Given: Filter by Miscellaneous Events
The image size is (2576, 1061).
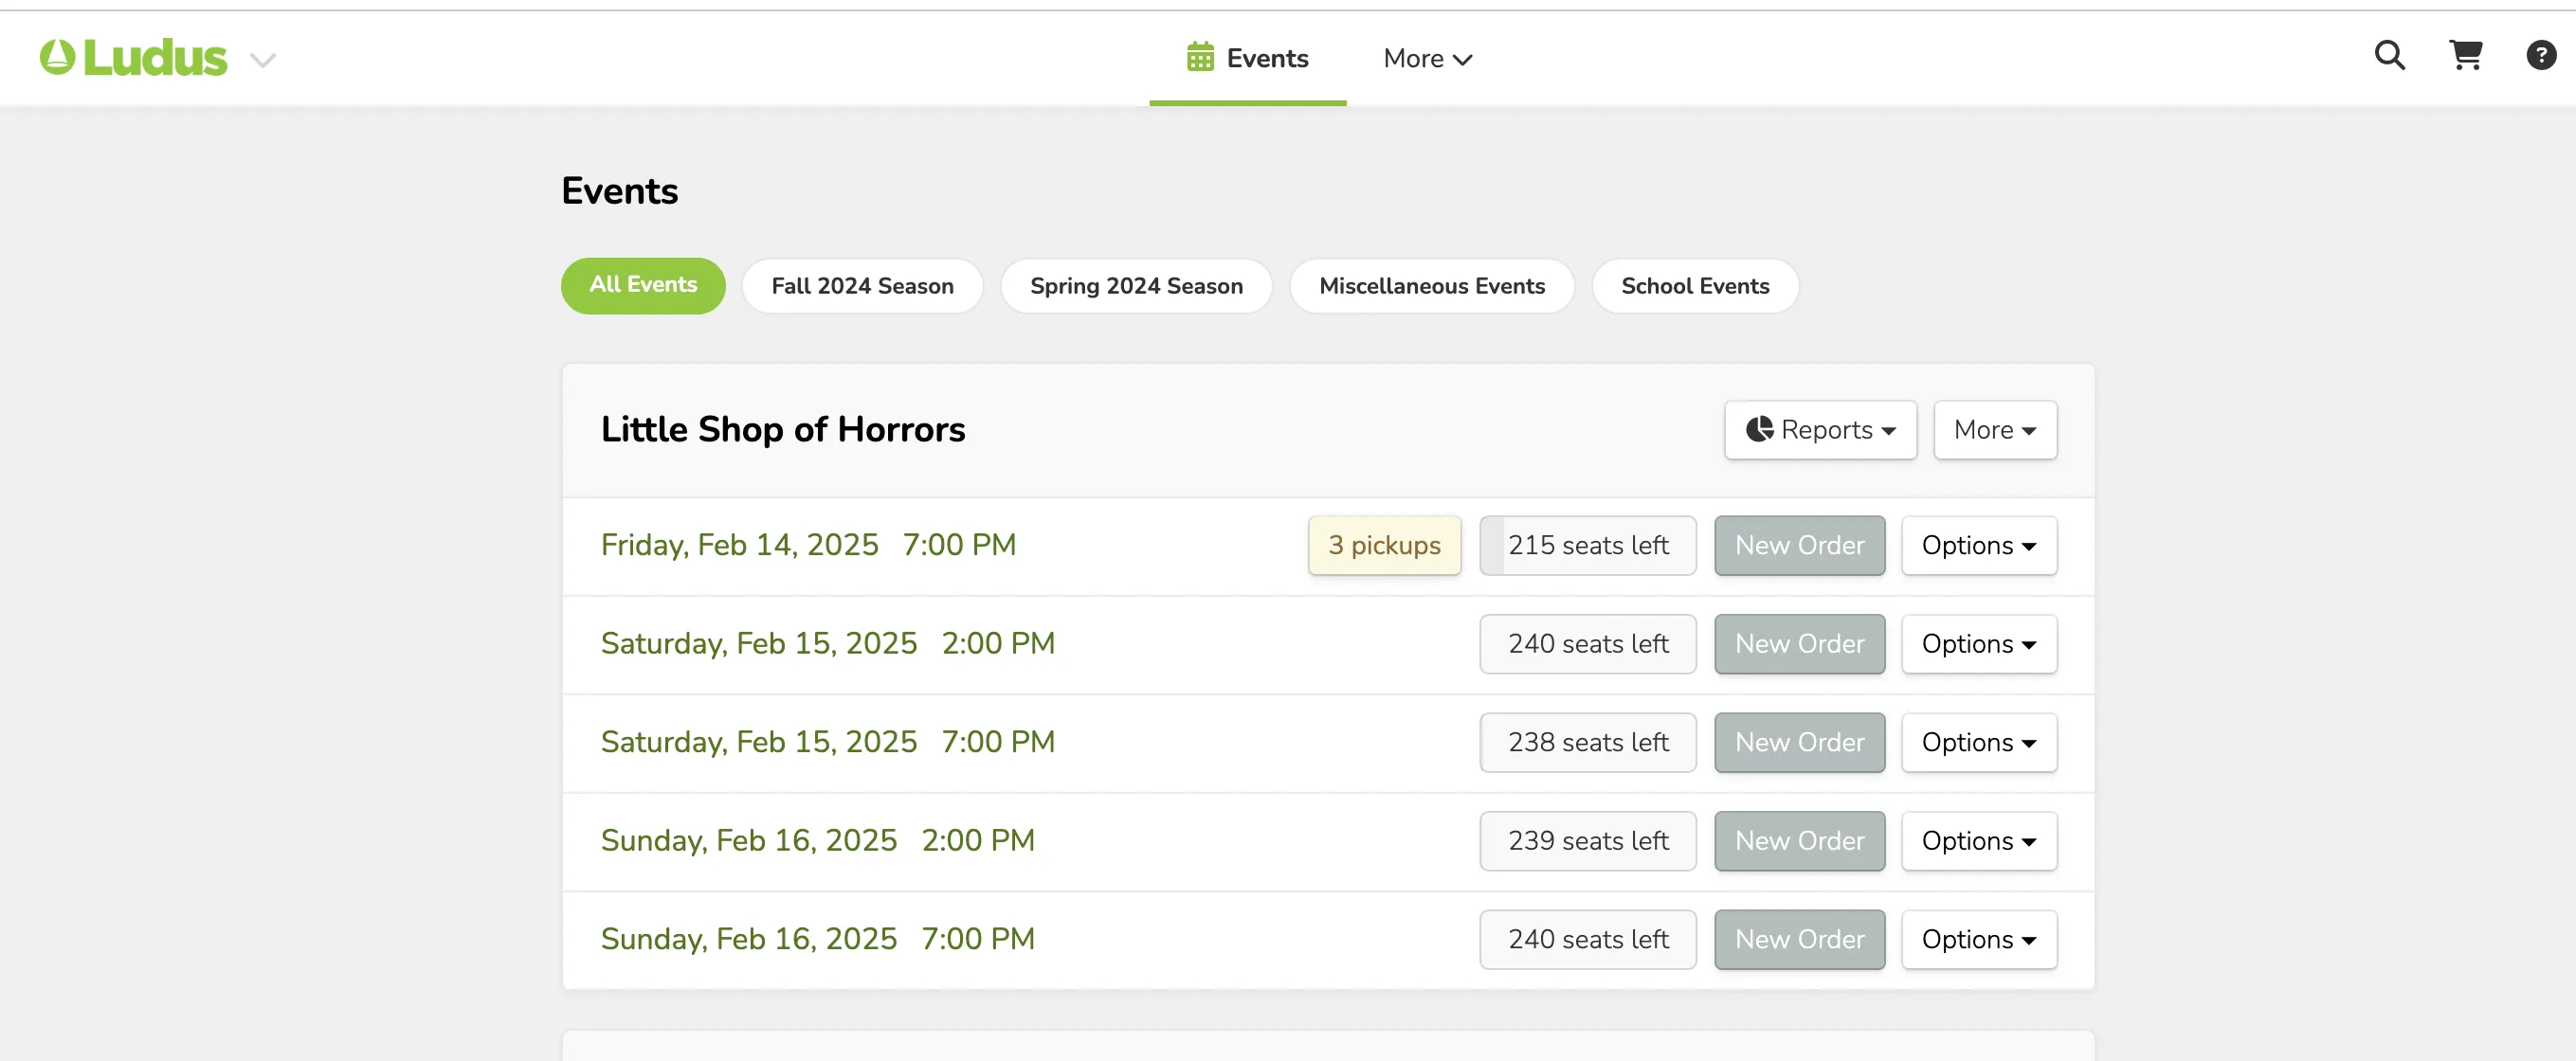Looking at the screenshot, I should [1432, 286].
